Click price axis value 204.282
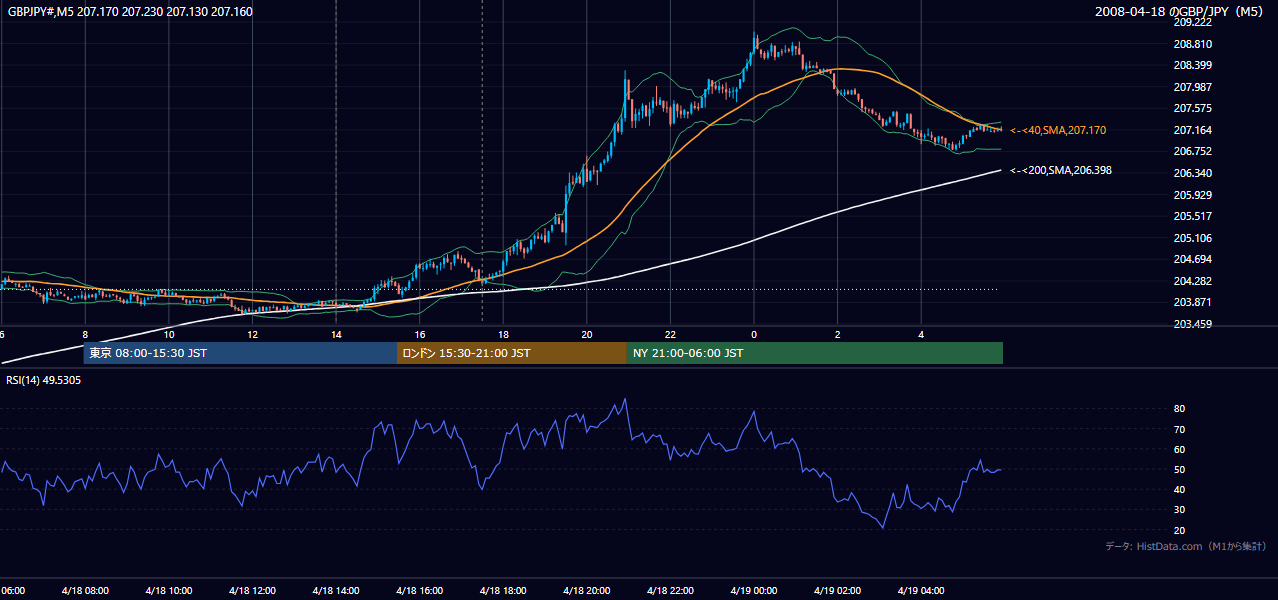 (x=1192, y=281)
